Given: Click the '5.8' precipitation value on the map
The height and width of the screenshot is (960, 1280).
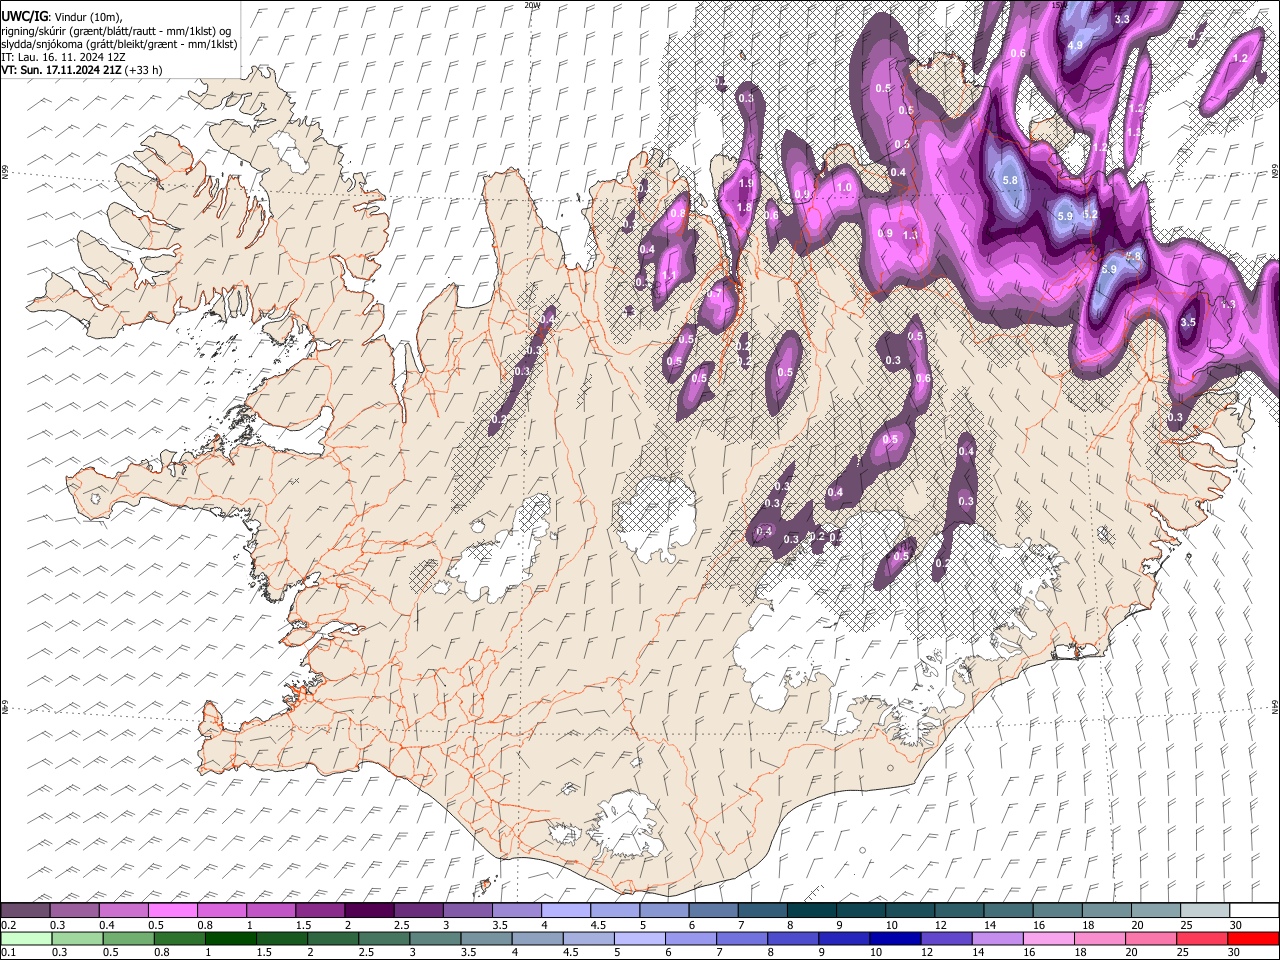Looking at the screenshot, I should tap(1010, 180).
